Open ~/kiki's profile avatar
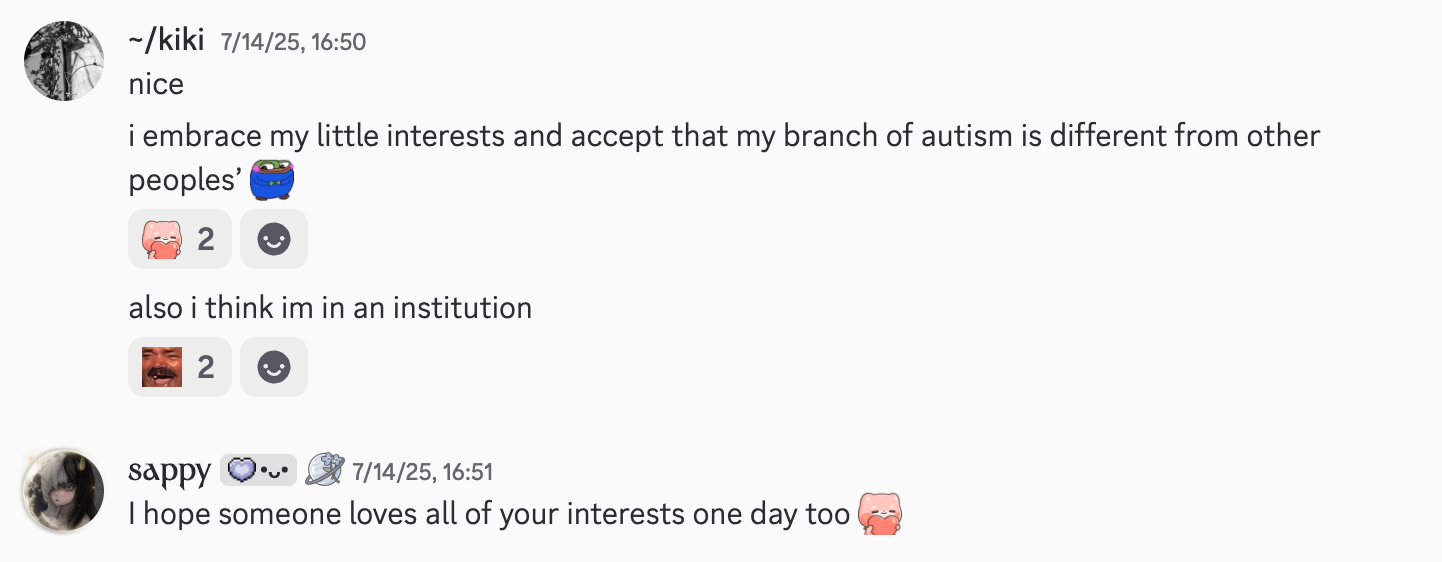The width and height of the screenshot is (1442, 562). point(64,60)
